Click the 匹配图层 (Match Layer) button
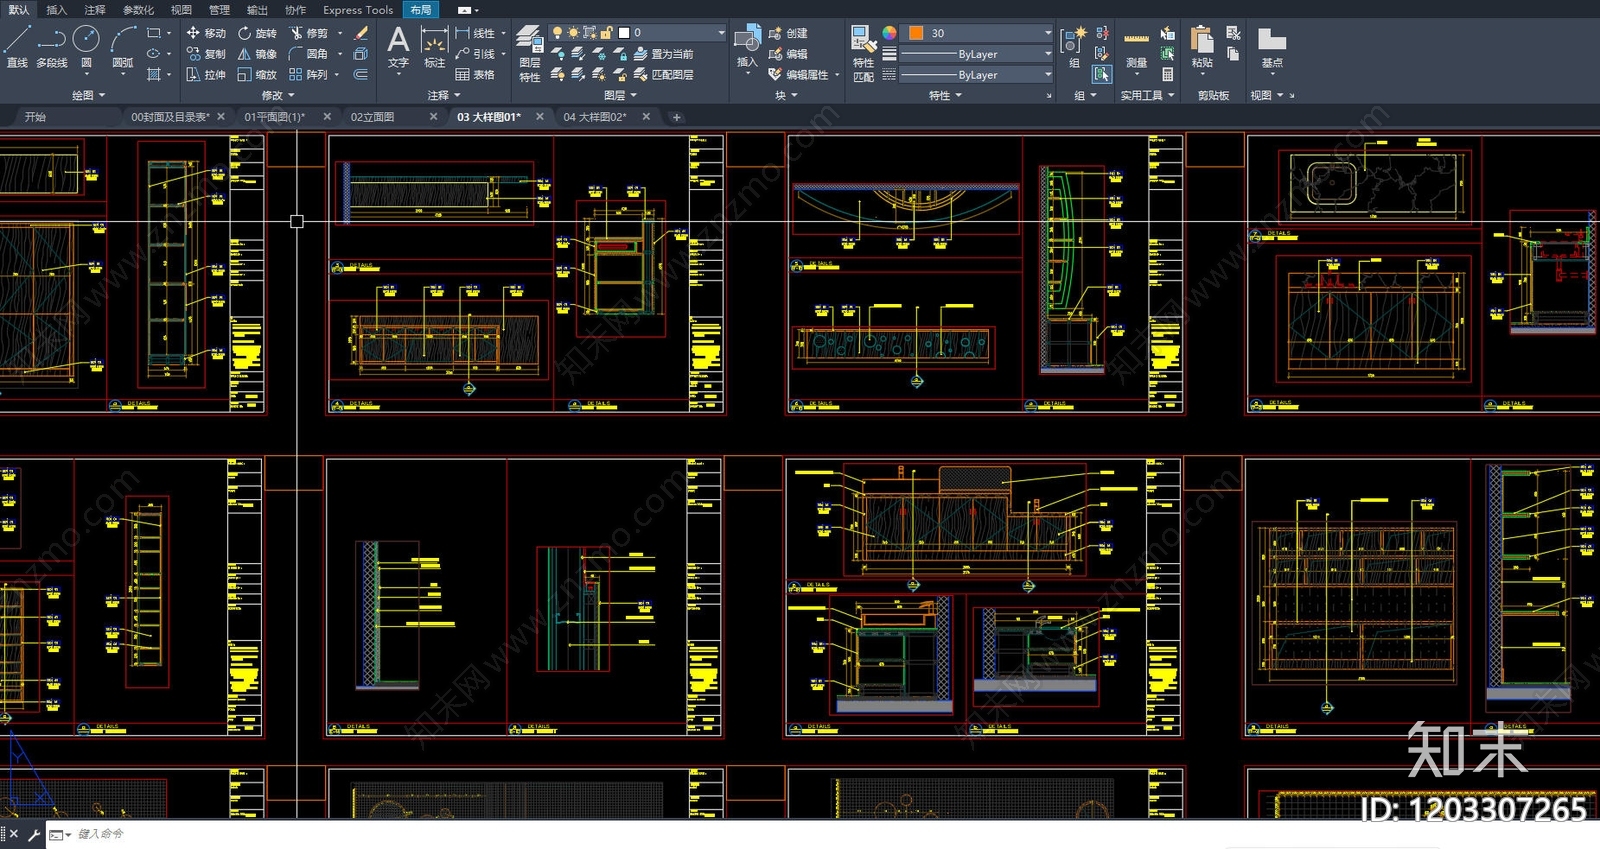1600x849 pixels. coord(663,75)
